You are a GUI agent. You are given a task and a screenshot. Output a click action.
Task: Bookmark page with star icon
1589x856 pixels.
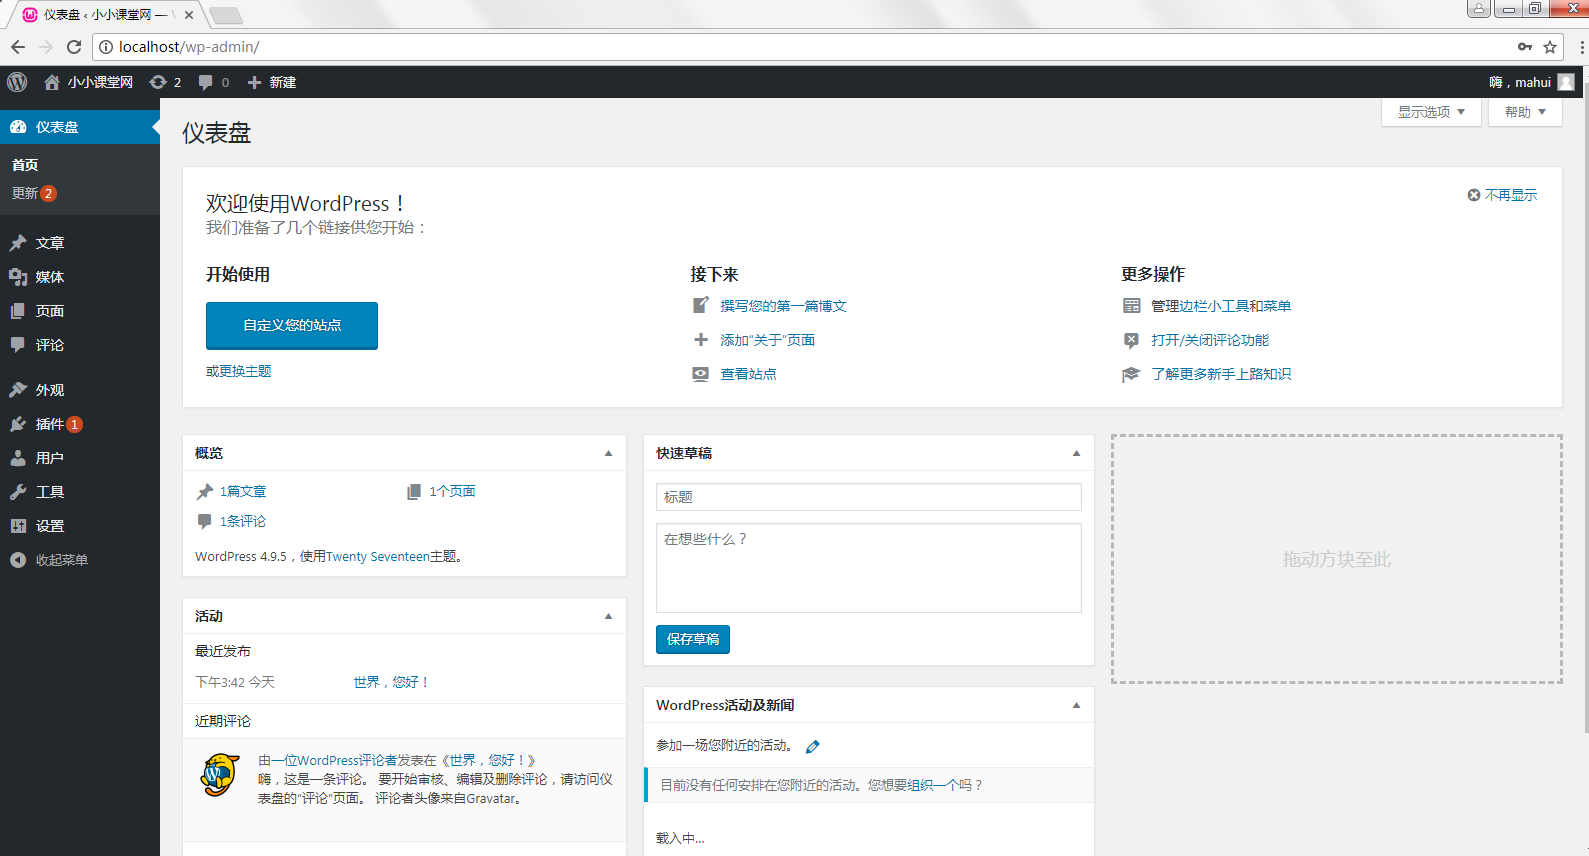tap(1550, 47)
